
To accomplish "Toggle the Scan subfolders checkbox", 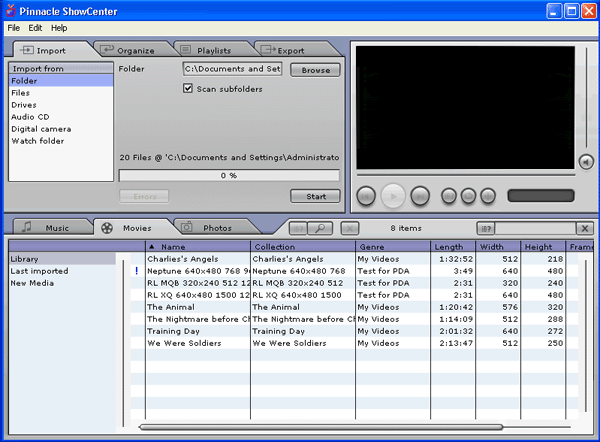I will tap(188, 88).
